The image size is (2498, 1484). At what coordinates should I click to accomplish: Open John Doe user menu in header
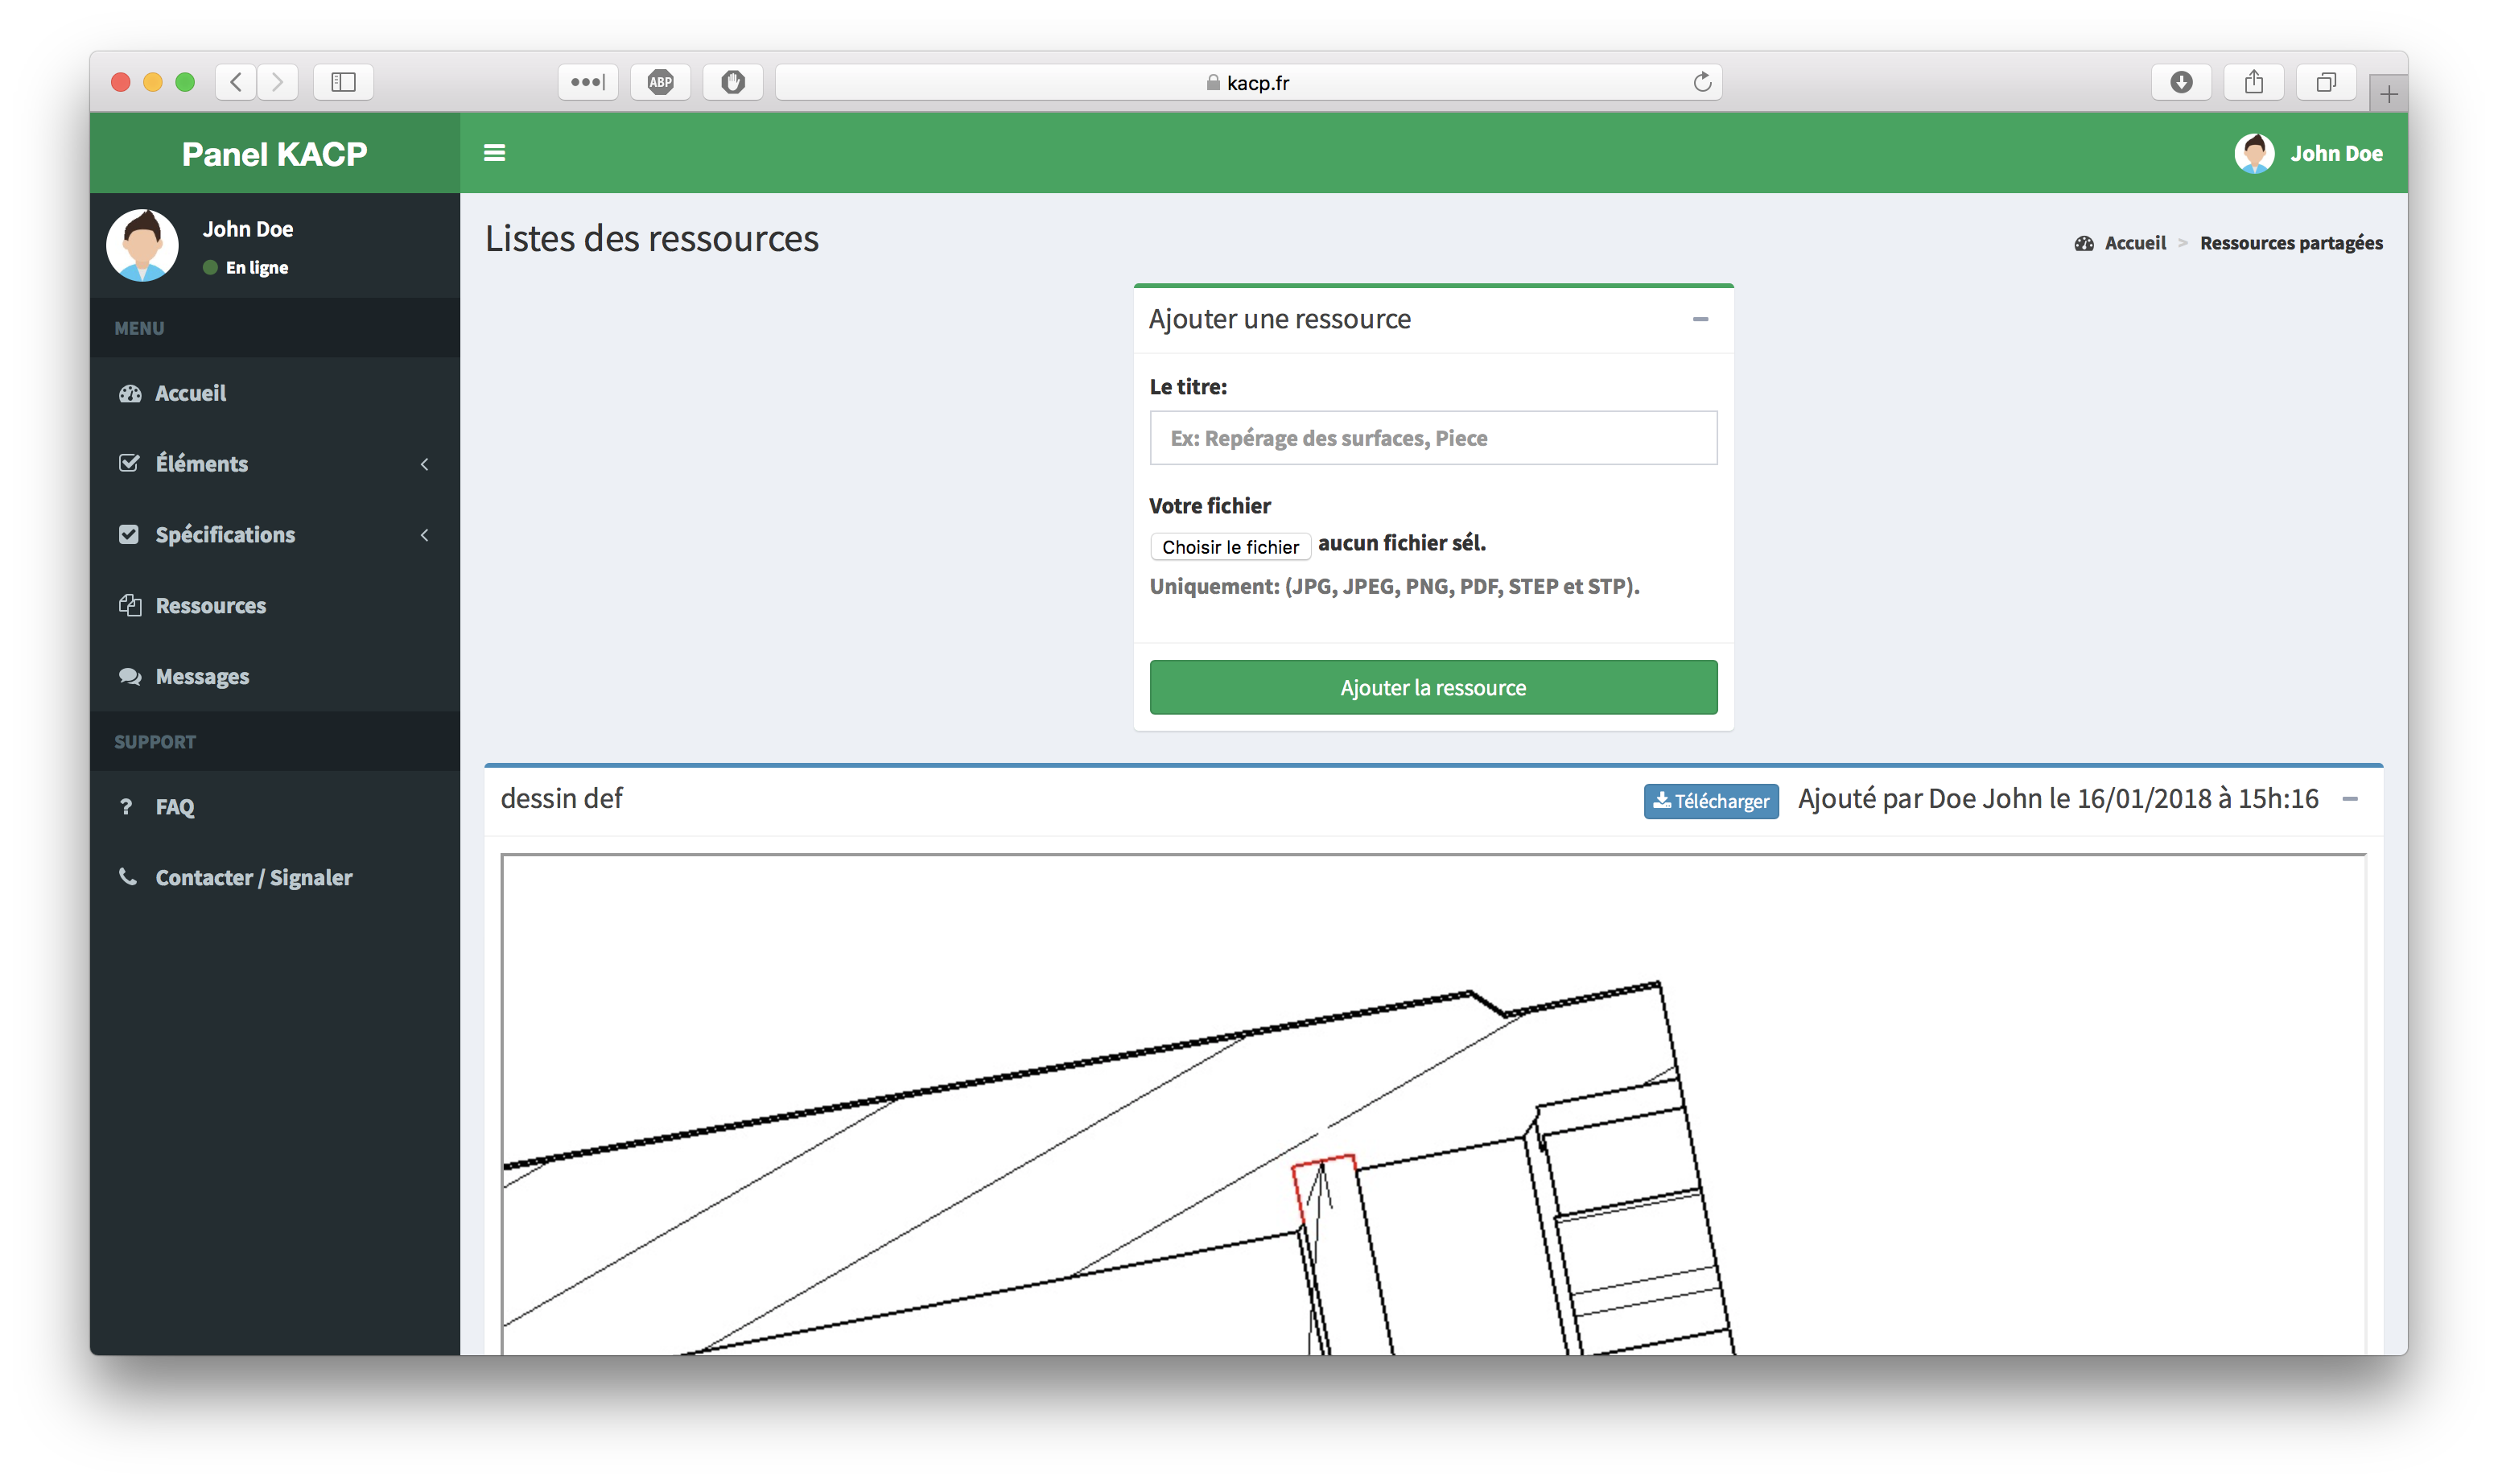pos(2308,153)
